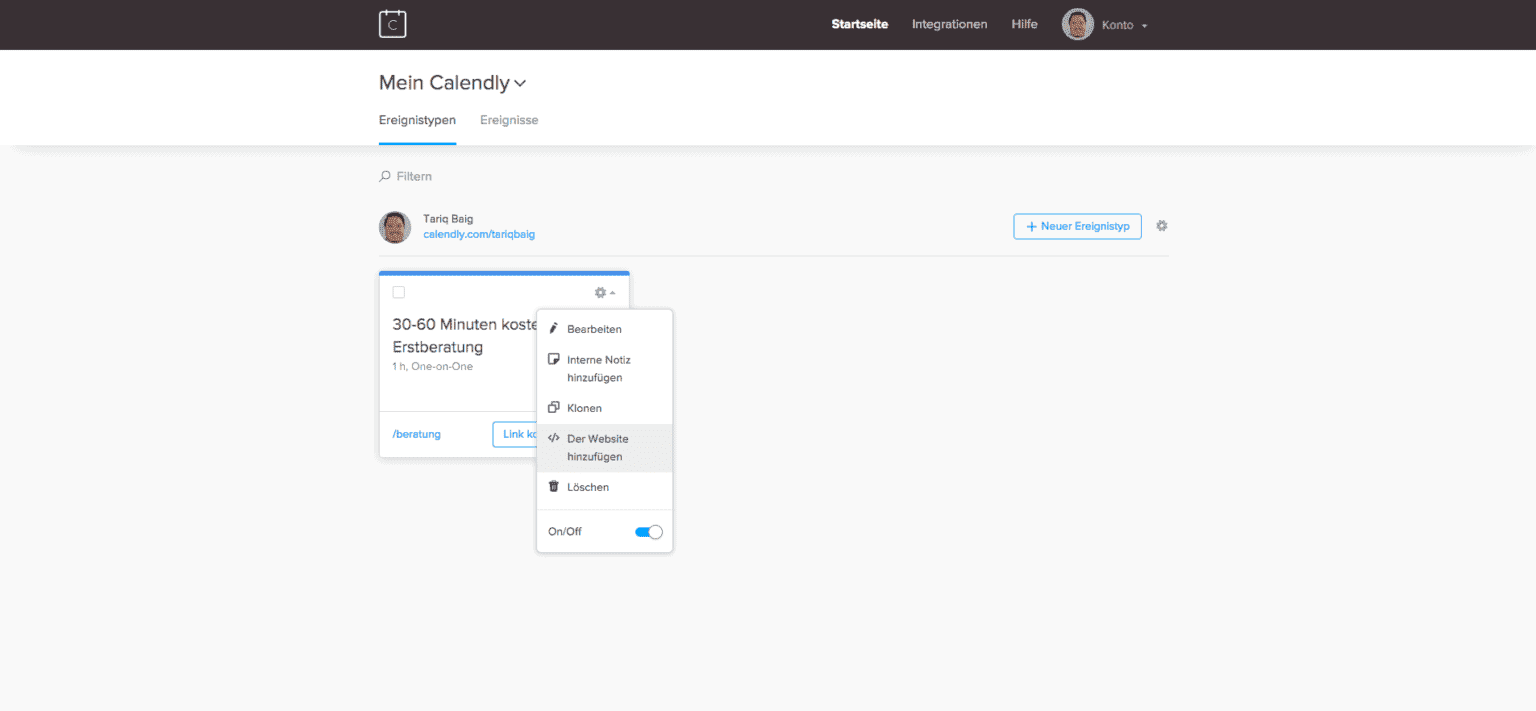Open the /beratung event link

pos(417,434)
